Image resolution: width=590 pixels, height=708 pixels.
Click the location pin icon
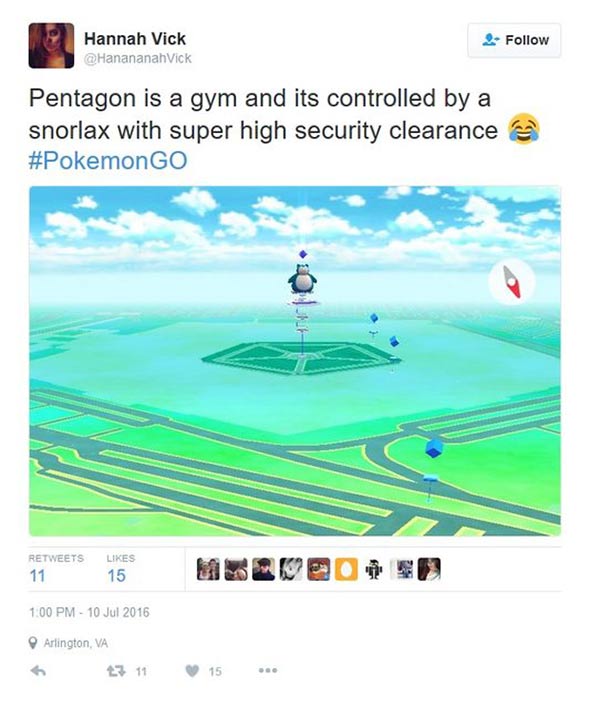pyautogui.click(x=33, y=643)
